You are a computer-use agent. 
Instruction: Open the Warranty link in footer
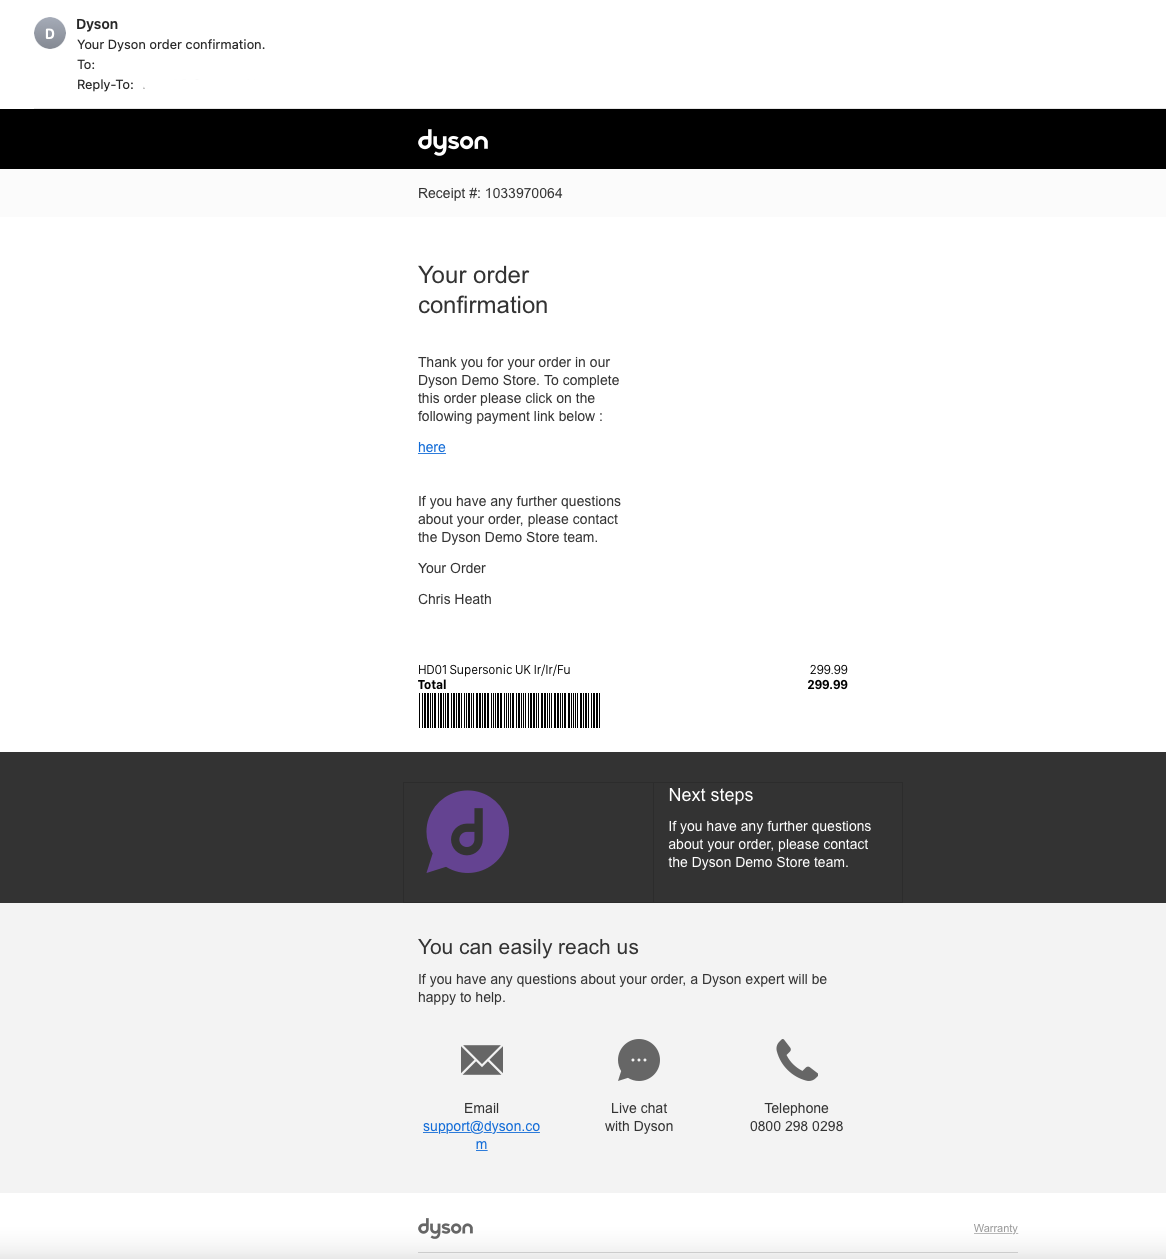995,1229
